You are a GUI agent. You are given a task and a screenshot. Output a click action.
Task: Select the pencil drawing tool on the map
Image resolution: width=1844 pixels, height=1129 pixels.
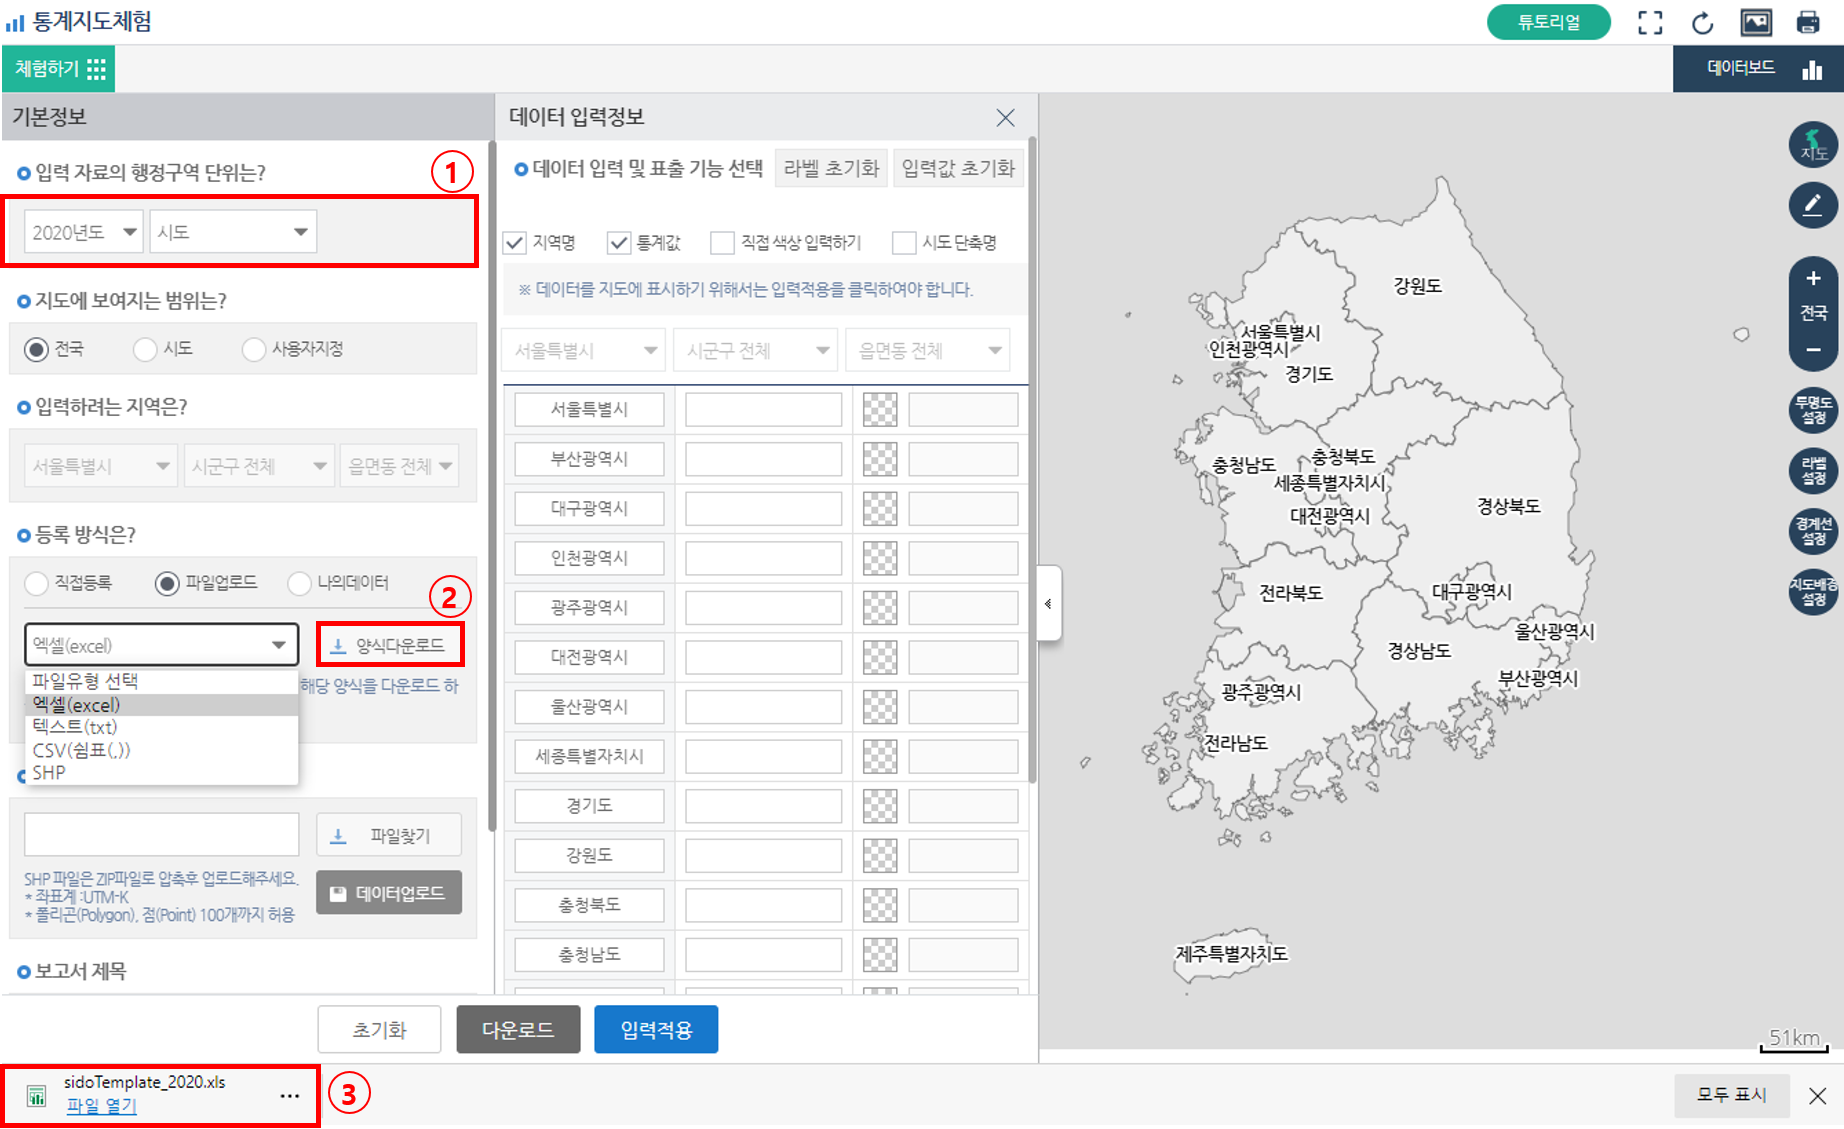[1813, 205]
